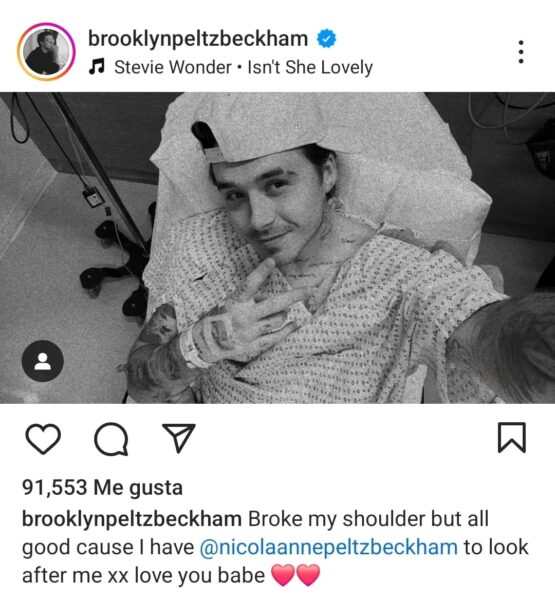
Task: Tap the pink heart emojis in the caption
Action: pyautogui.click(x=295, y=575)
